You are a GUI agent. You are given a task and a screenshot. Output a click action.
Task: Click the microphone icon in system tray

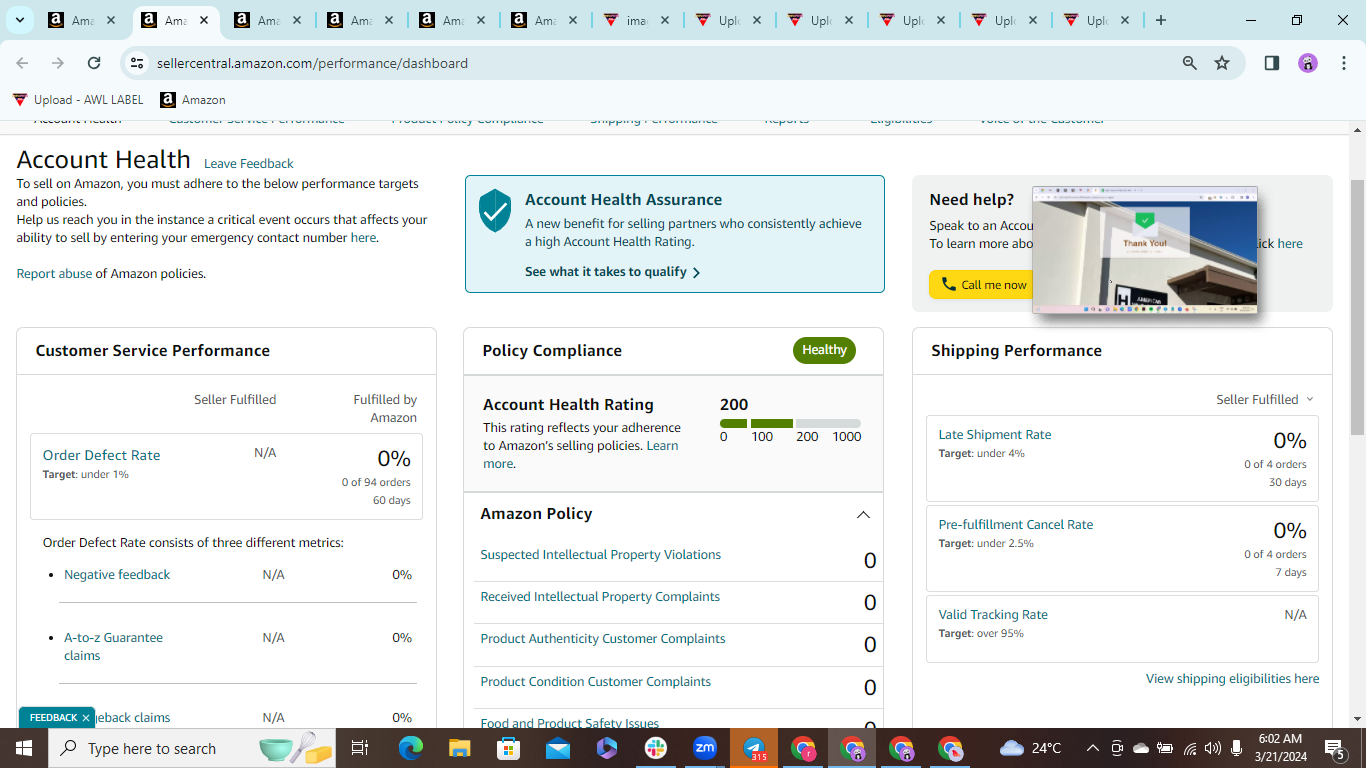pos(1237,748)
